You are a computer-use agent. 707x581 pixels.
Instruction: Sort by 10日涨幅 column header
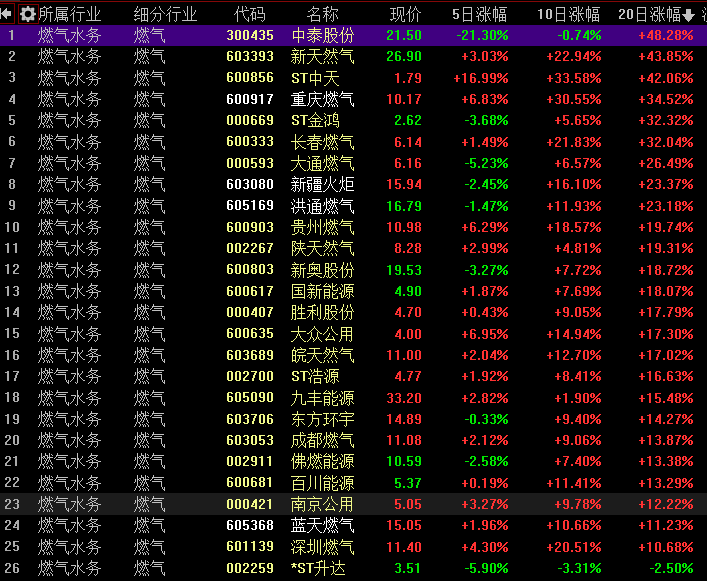(x=569, y=14)
